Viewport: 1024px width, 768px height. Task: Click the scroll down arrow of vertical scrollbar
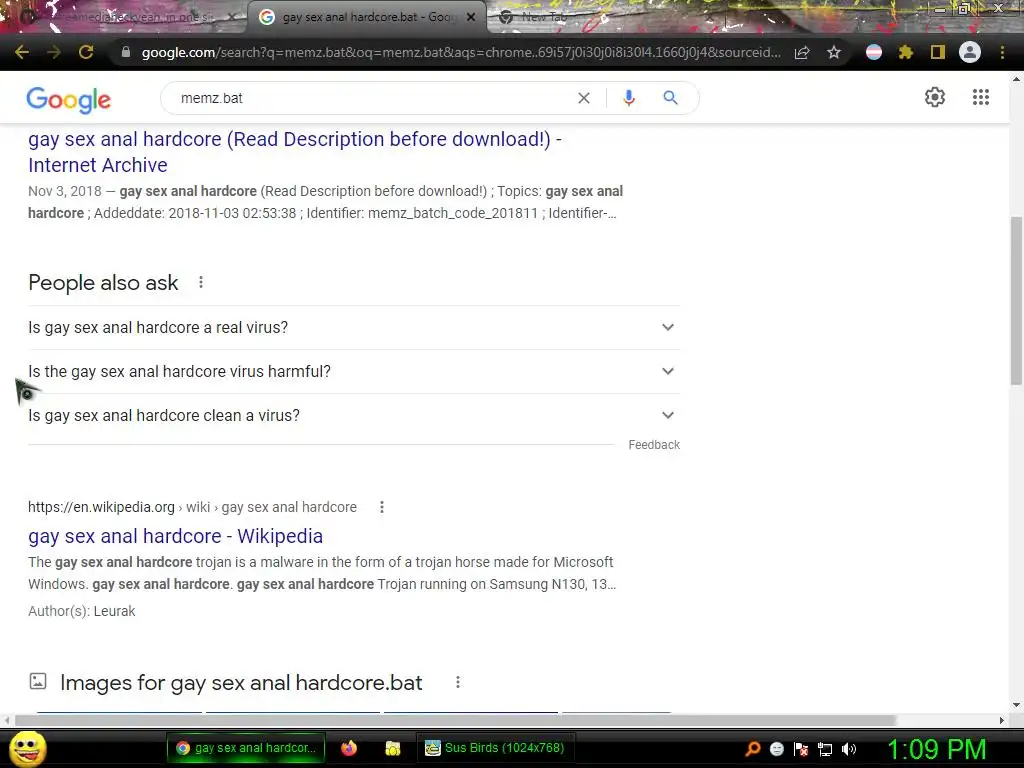click(x=1016, y=705)
